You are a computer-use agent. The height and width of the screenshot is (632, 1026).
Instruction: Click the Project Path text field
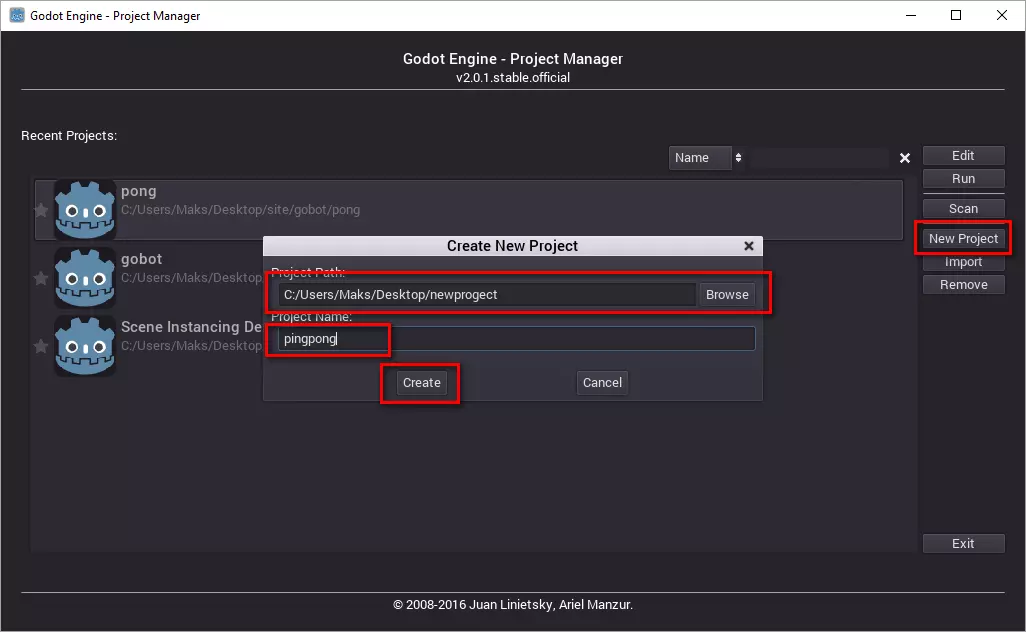[486, 295]
